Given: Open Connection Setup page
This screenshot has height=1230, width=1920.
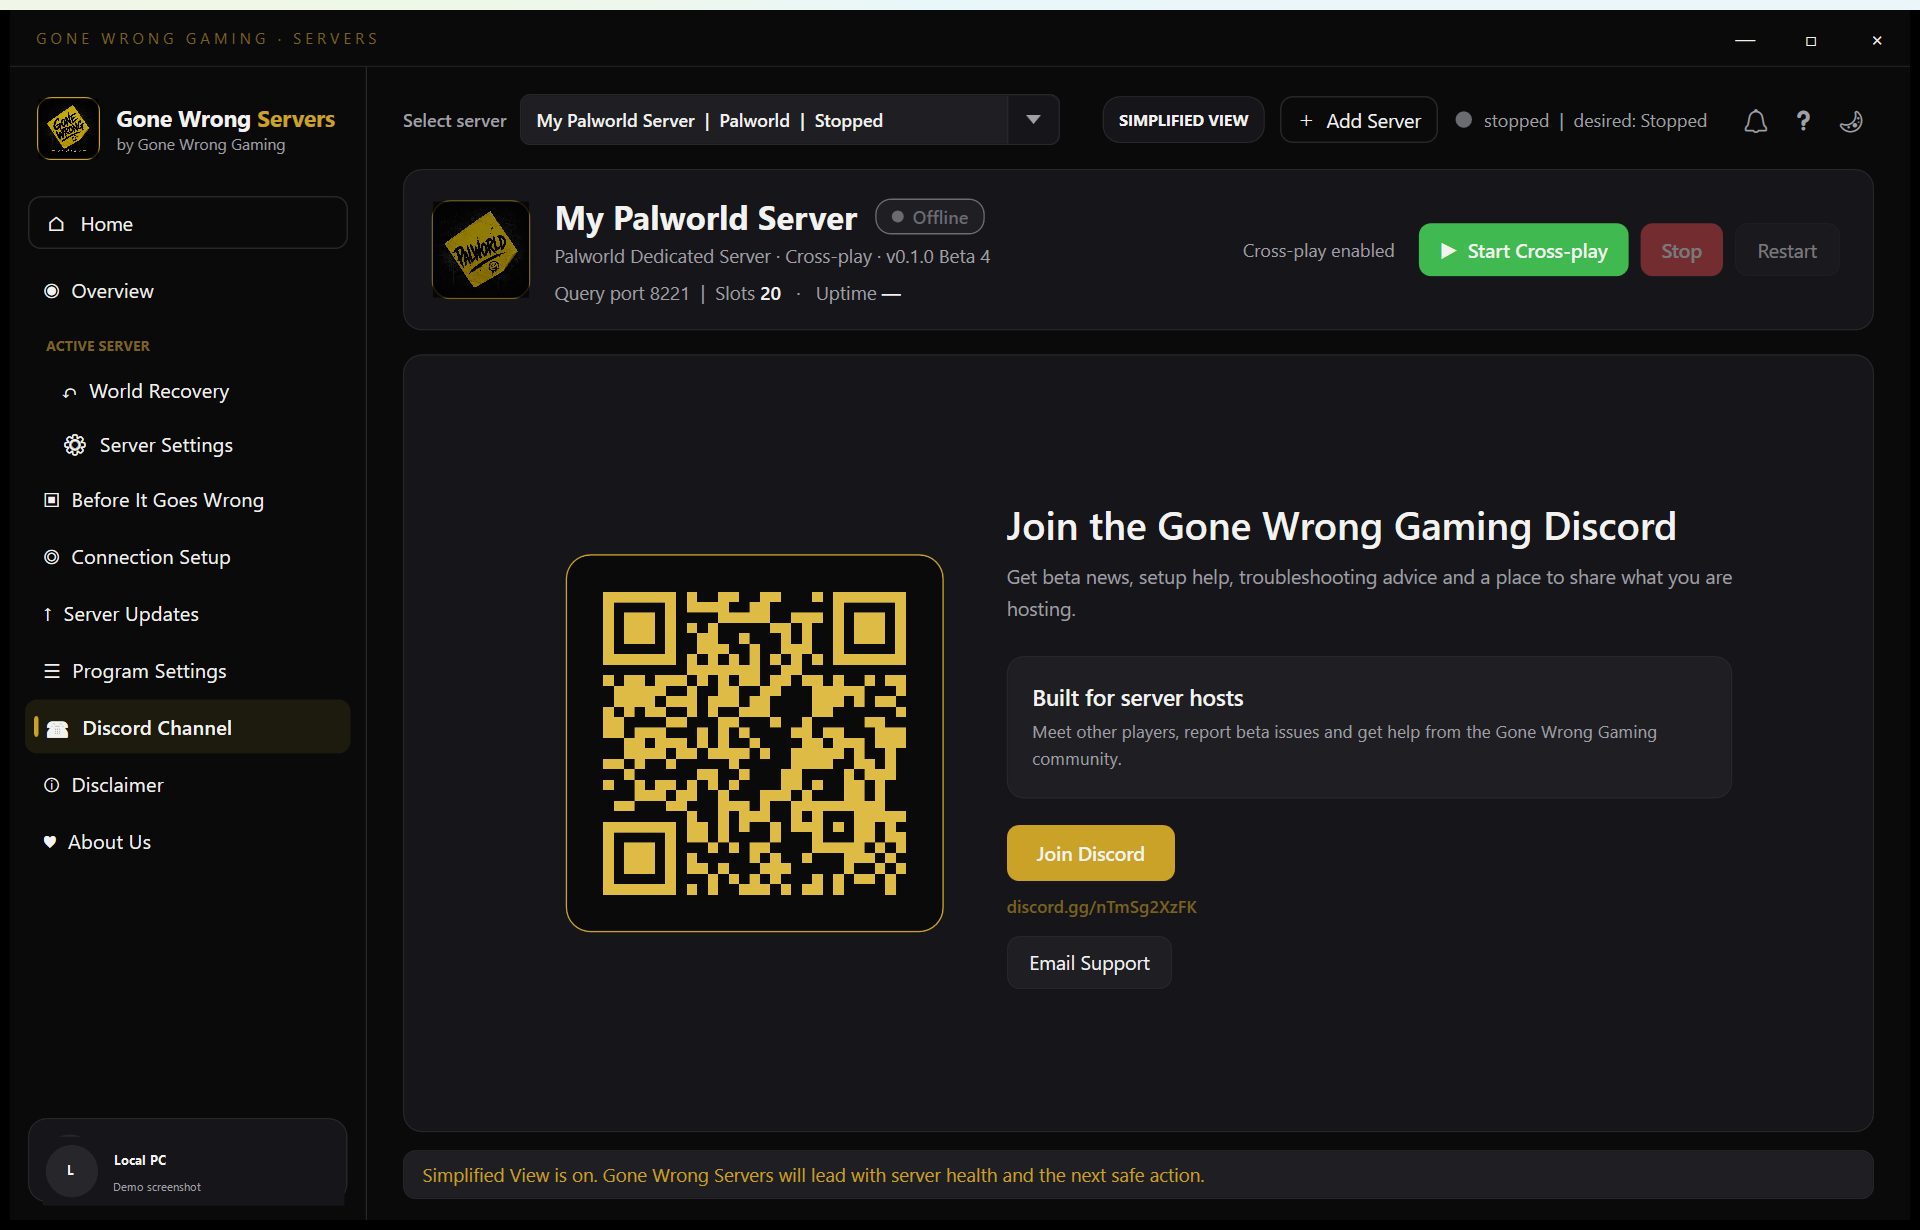Looking at the screenshot, I should point(188,557).
